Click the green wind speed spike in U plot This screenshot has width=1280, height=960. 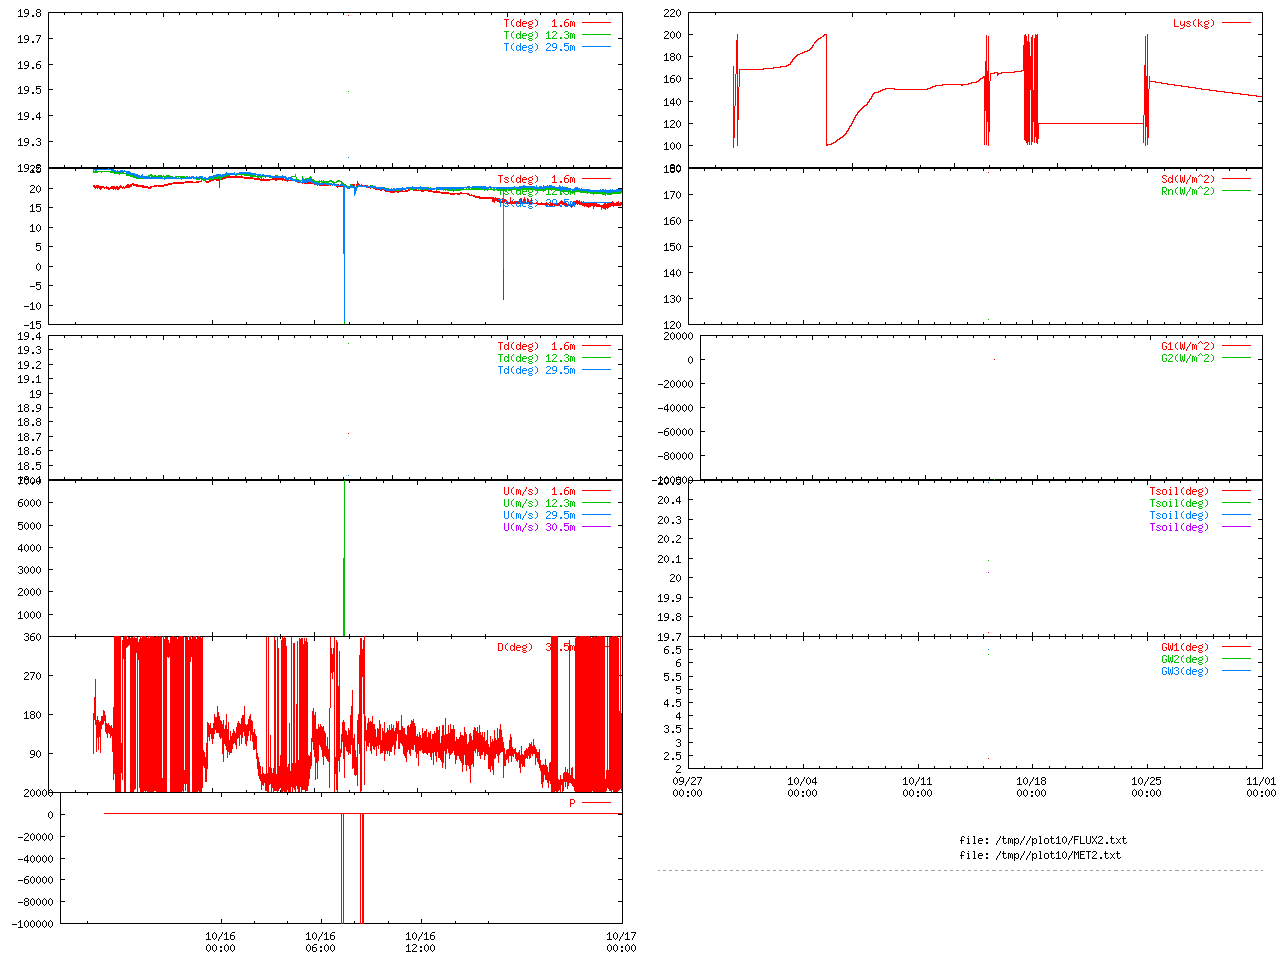coord(344,560)
